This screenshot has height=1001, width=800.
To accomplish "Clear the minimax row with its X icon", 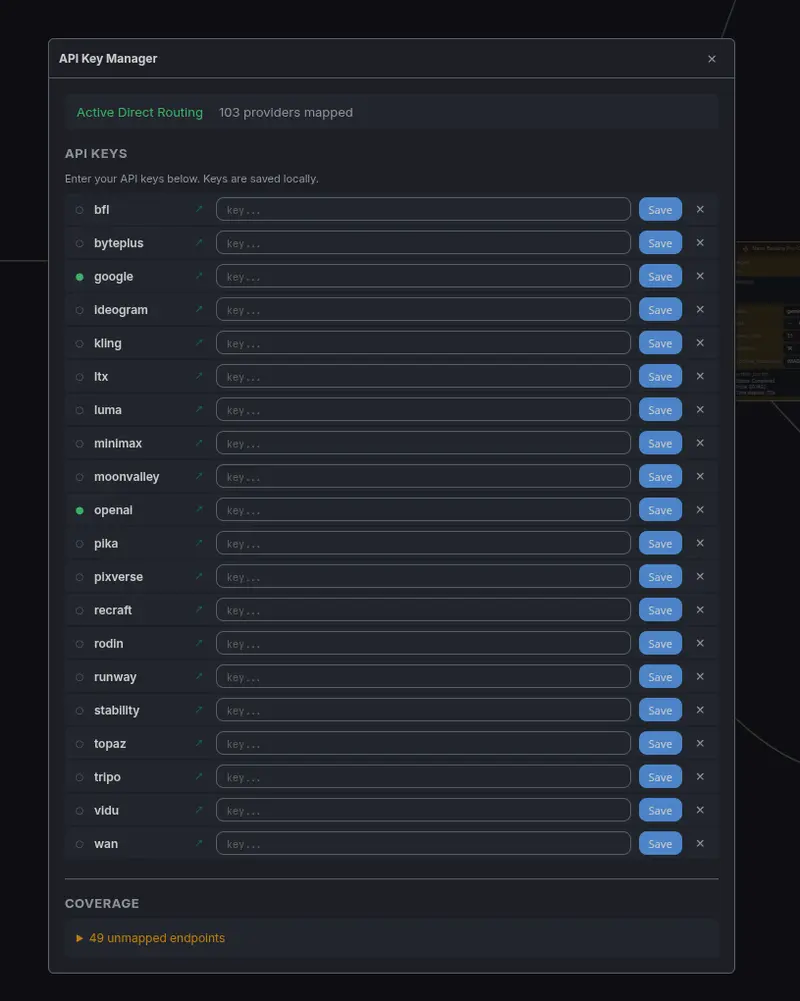I will tap(700, 443).
